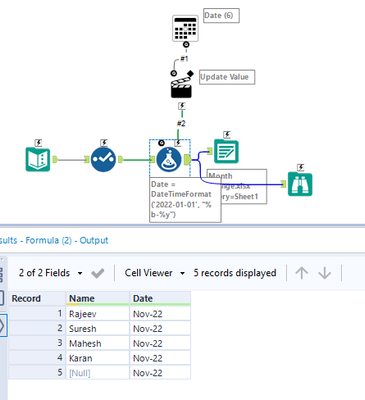Select record number 3 row header

[x=37, y=343]
